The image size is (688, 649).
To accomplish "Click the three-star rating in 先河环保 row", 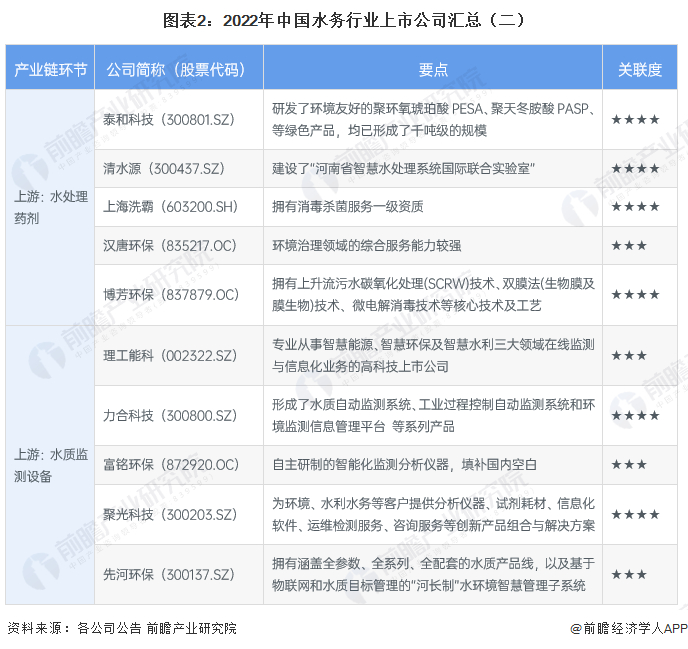I will (x=629, y=574).
